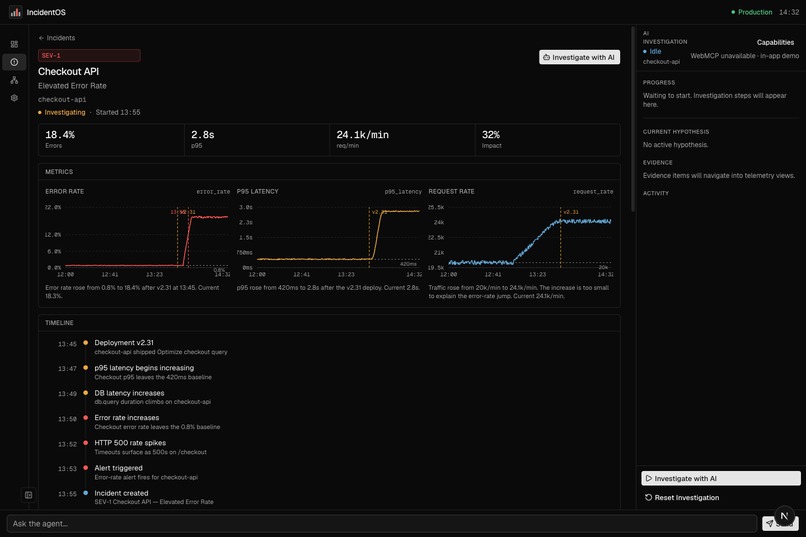Screen dimensions: 806x537
Task: Open the settings gear icon in sidebar
Action: click(x=14, y=98)
